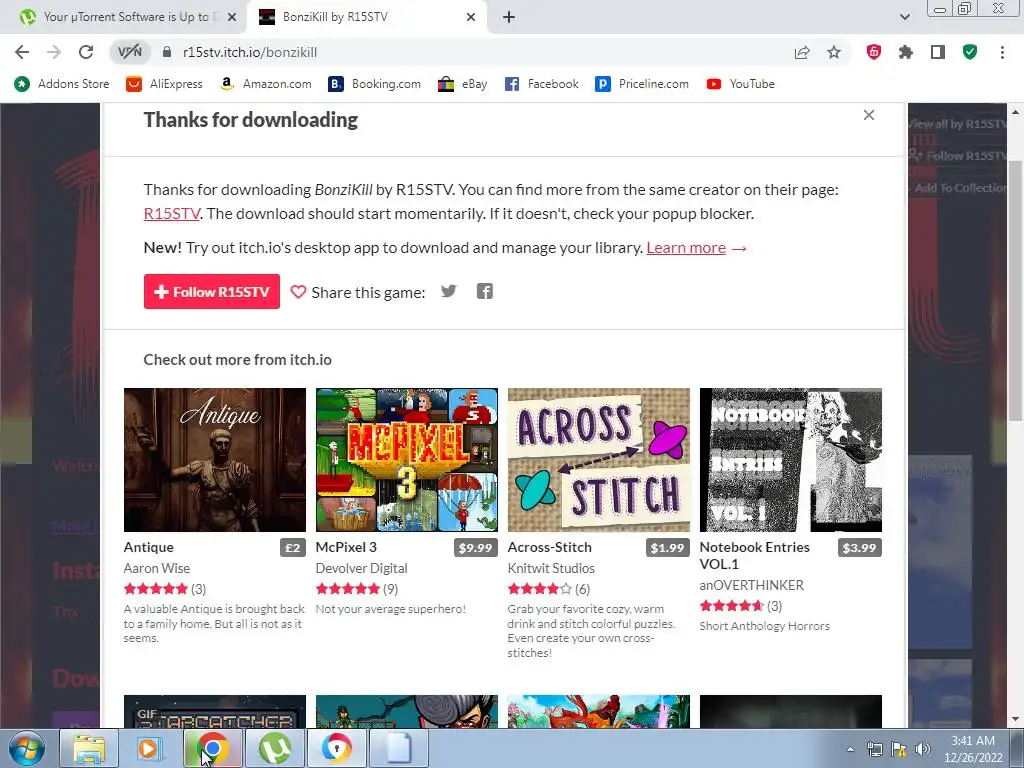This screenshot has height=768, width=1024.
Task: Toggle the VPN badge in address bar
Action: (x=129, y=52)
